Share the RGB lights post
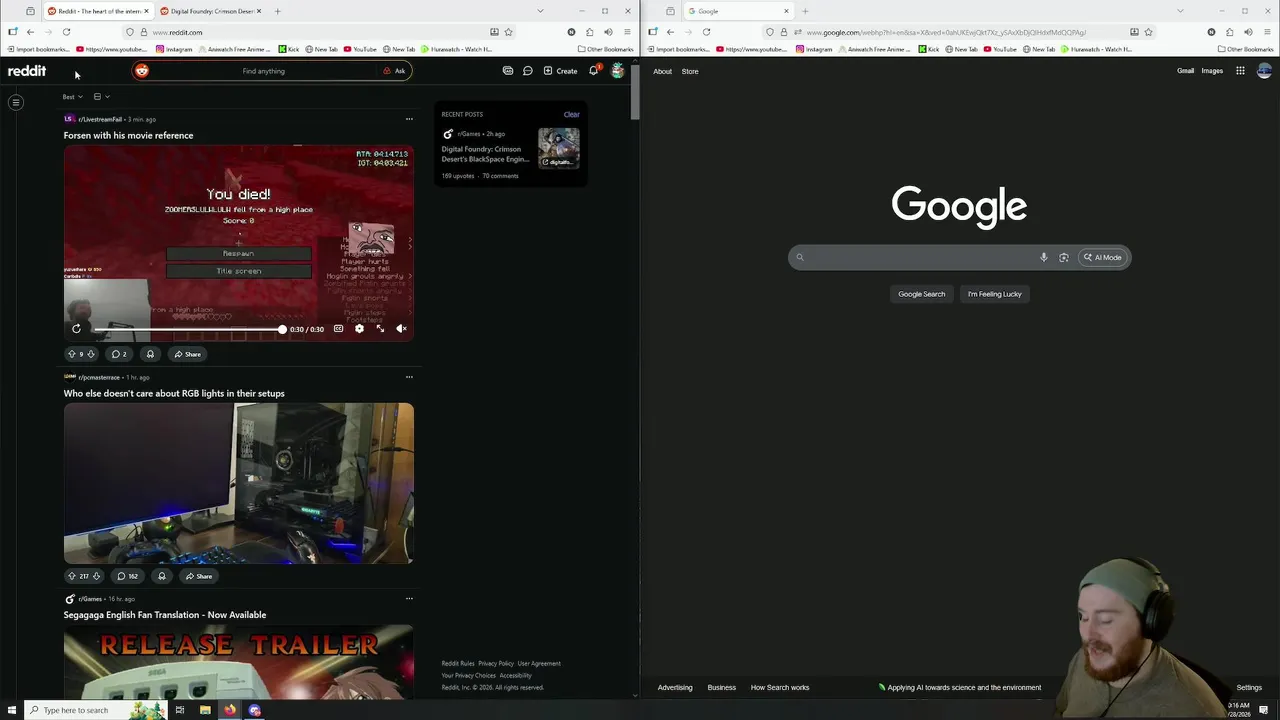The image size is (1280, 720). tap(198, 576)
